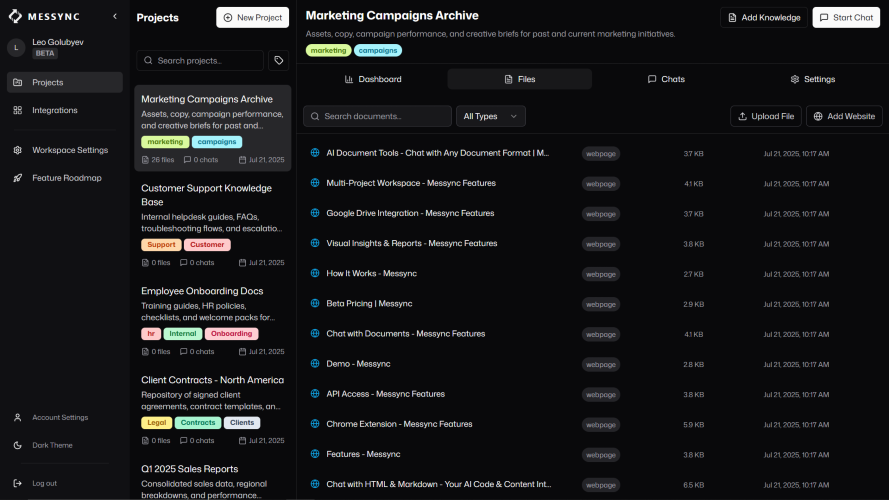The width and height of the screenshot is (889, 500).
Task: Click the Onboarding tag on Employee Onboarding card
Action: 231,334
